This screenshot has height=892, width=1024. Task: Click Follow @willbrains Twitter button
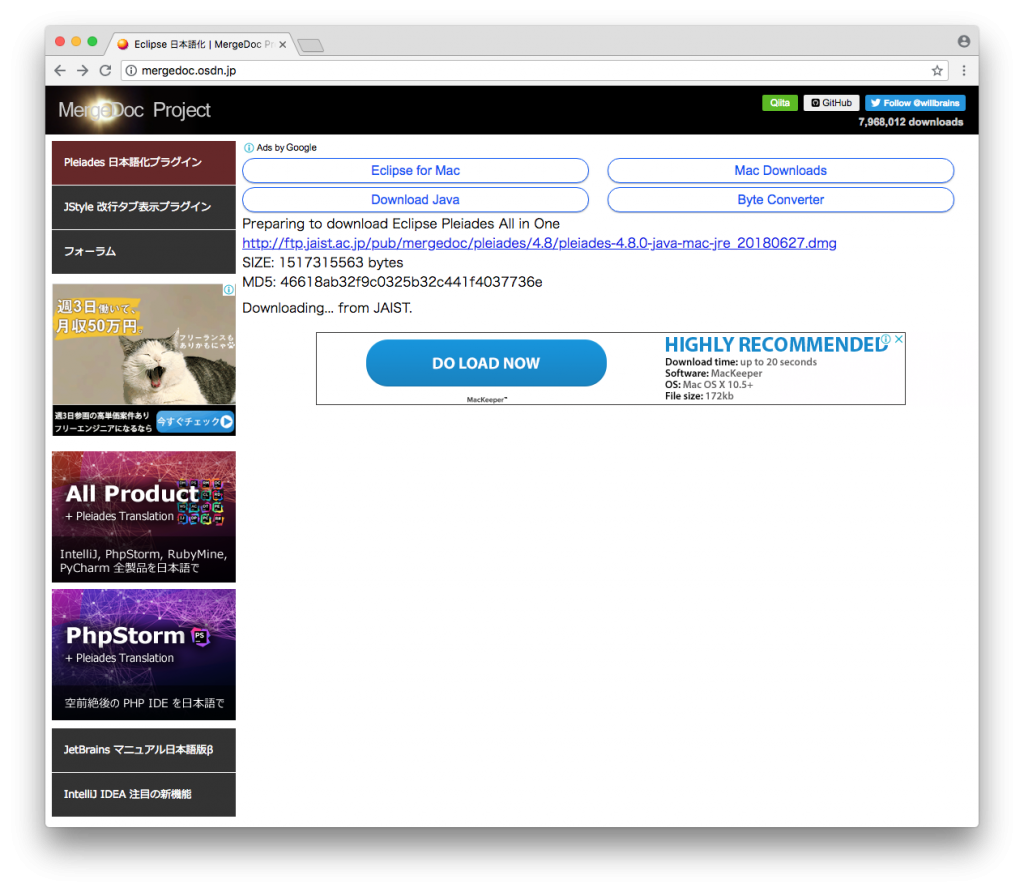coord(915,103)
